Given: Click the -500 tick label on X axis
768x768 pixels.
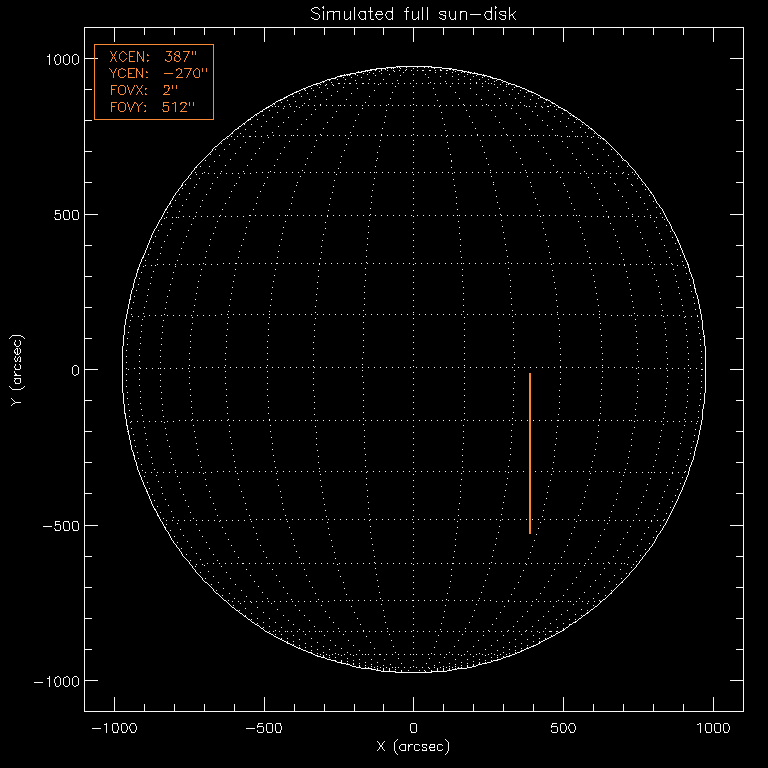Looking at the screenshot, I should pos(263,727).
